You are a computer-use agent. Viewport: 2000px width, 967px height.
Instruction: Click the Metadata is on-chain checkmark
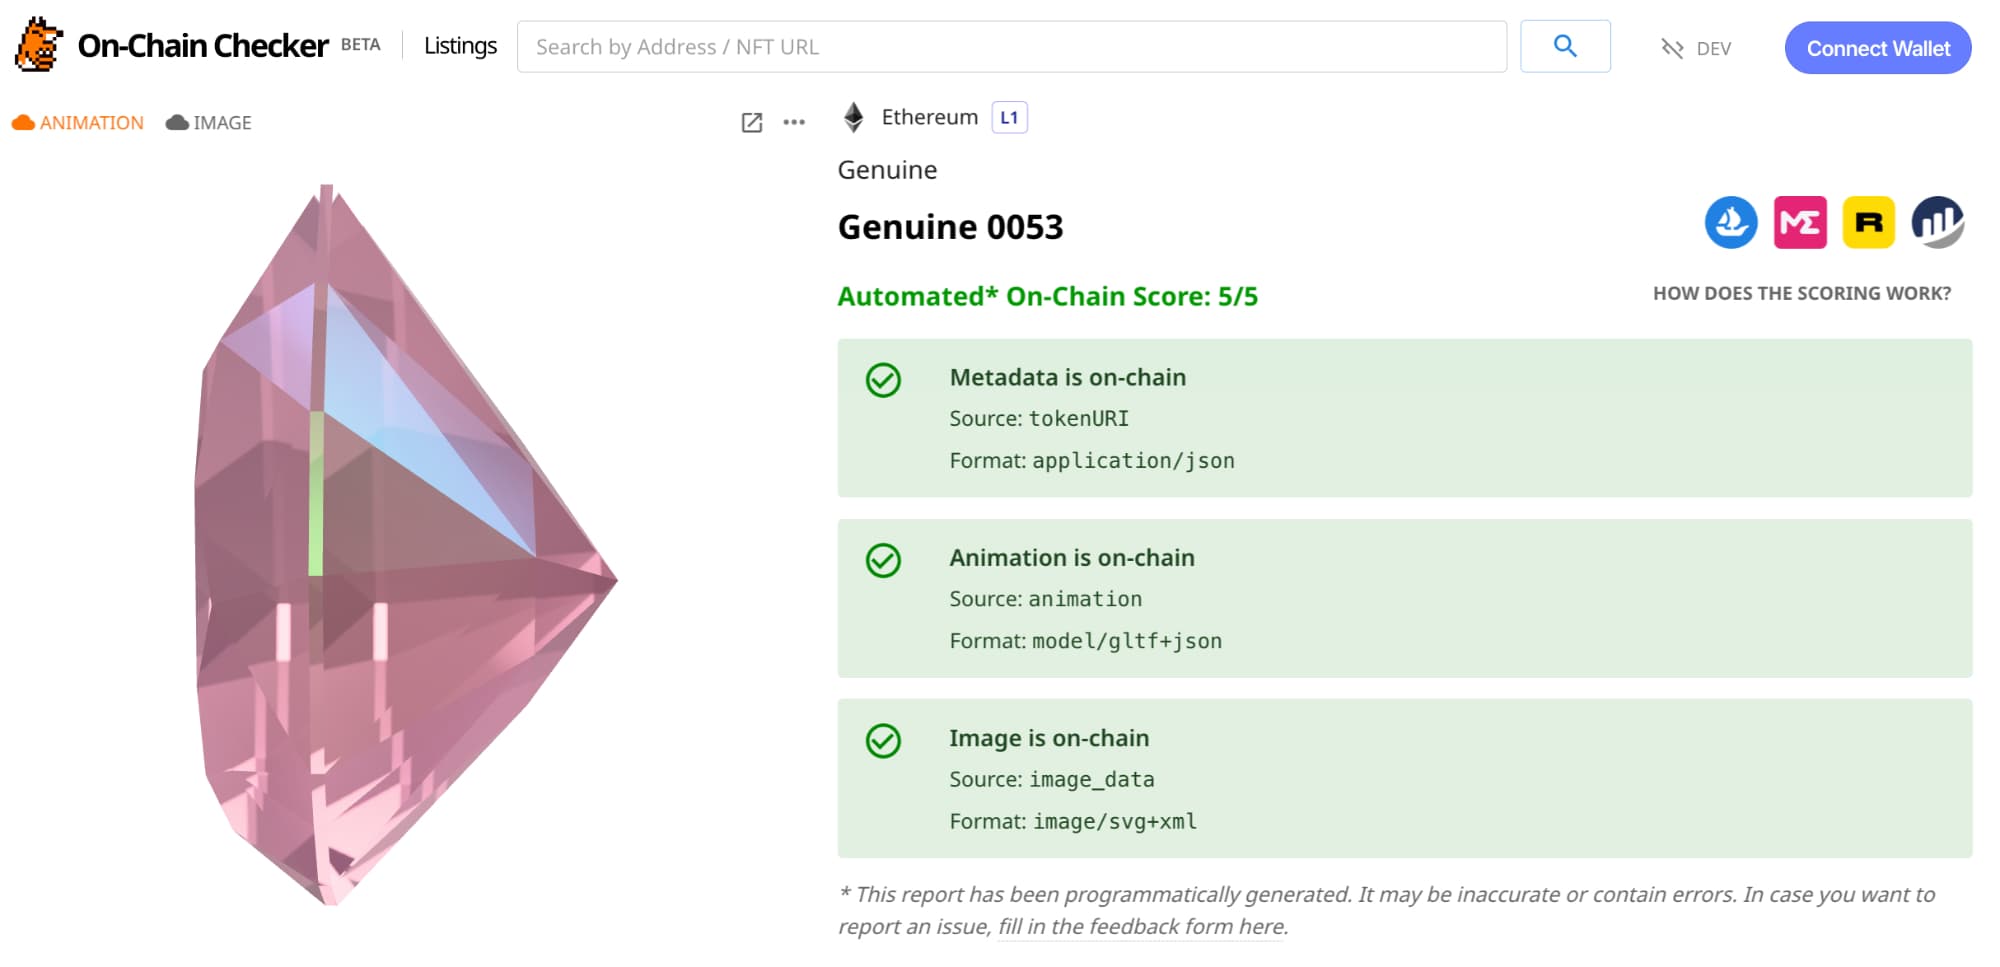[883, 380]
